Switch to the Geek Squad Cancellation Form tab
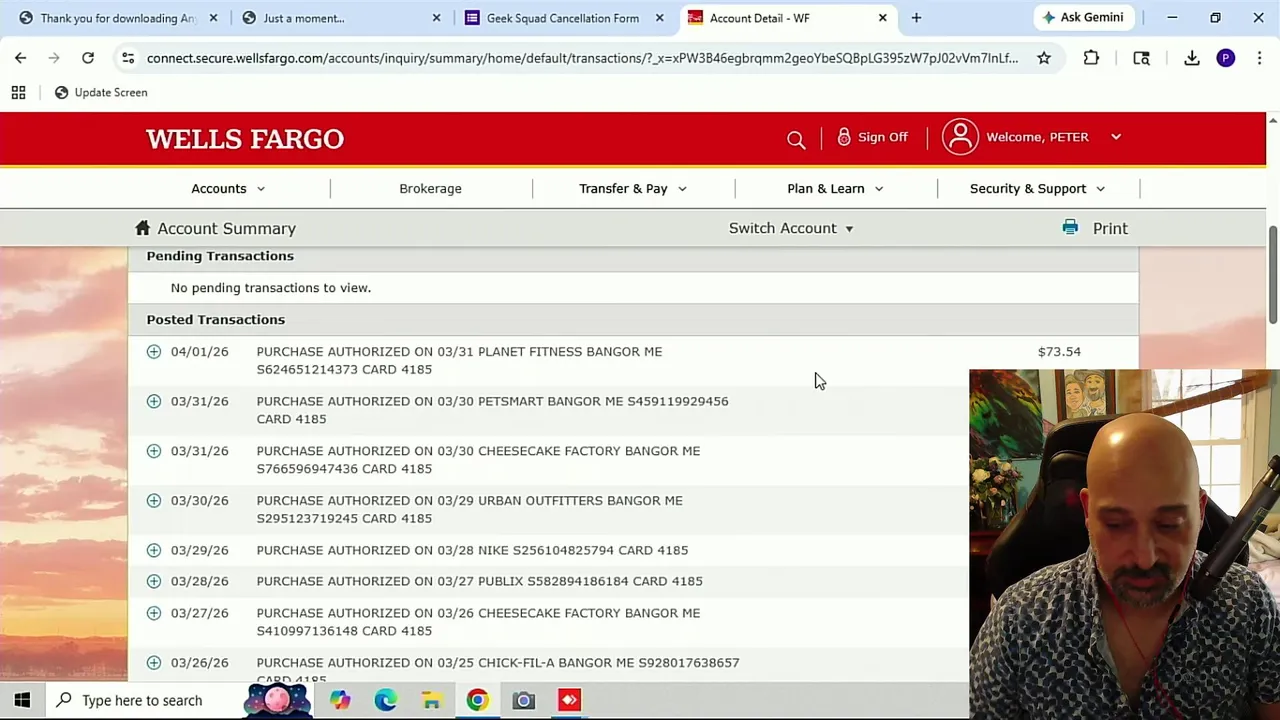The height and width of the screenshot is (720, 1280). (x=562, y=18)
